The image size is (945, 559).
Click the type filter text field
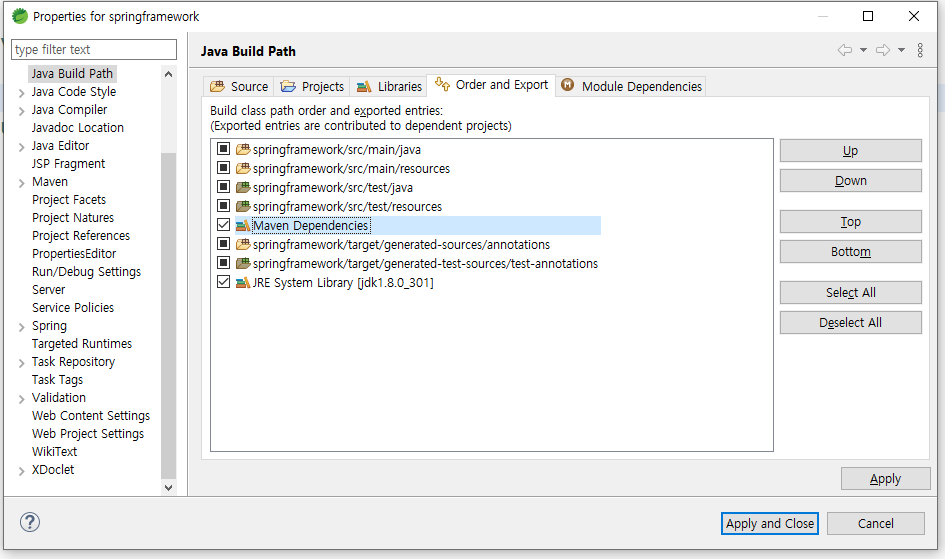pyautogui.click(x=94, y=49)
